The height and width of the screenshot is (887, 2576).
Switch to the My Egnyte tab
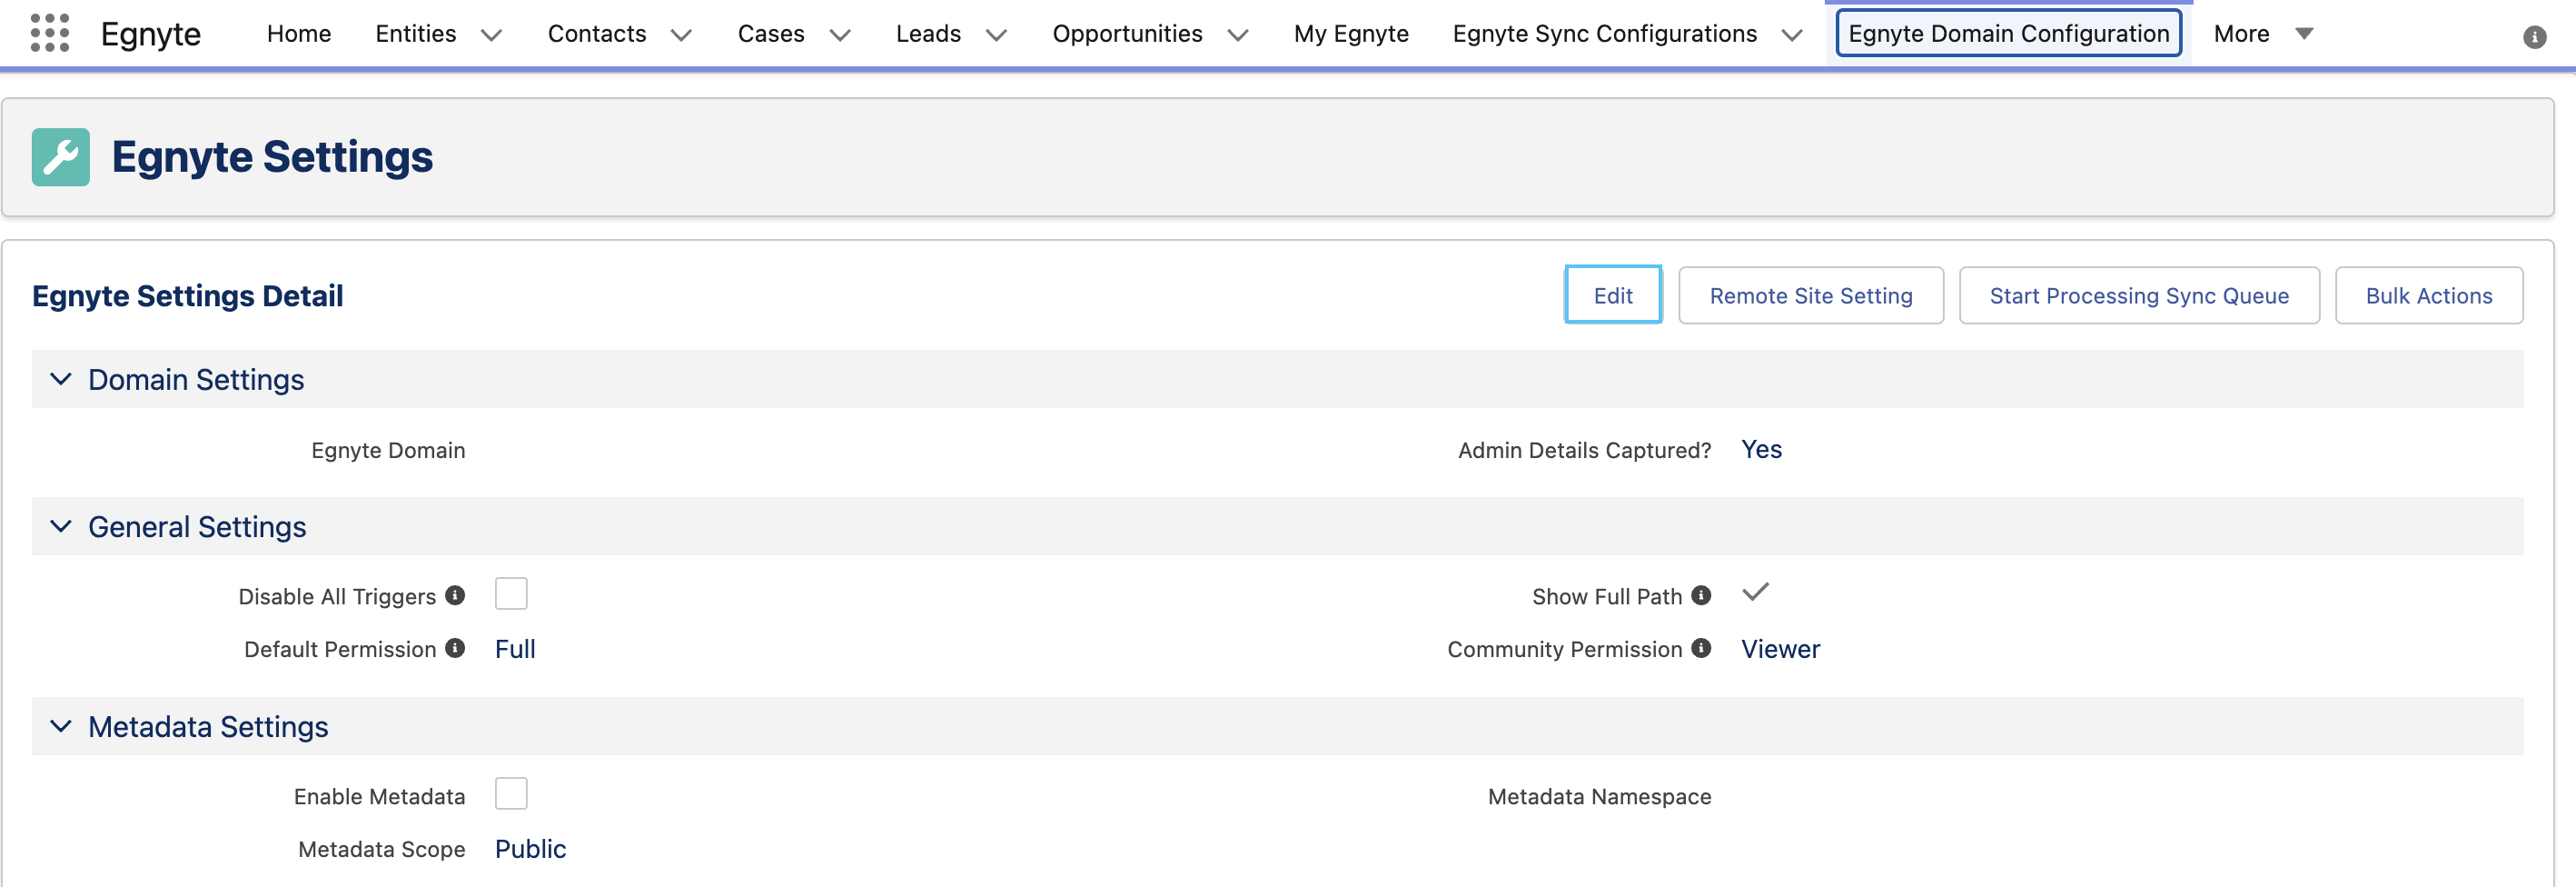(1351, 34)
